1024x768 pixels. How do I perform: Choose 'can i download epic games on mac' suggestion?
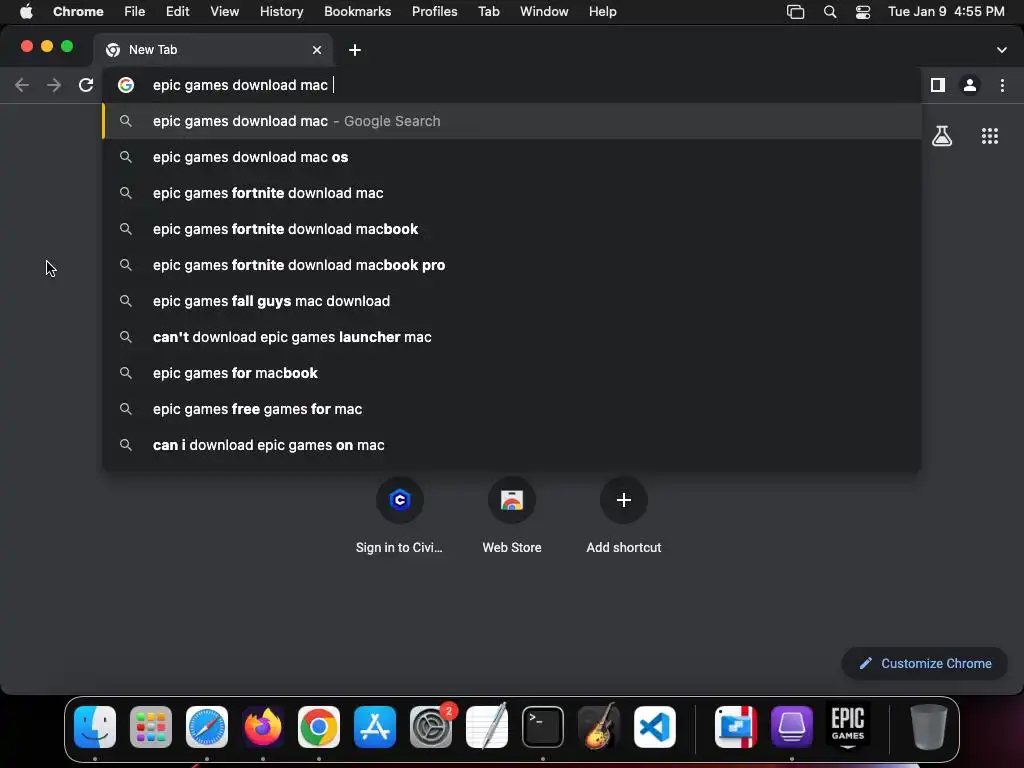(512, 444)
